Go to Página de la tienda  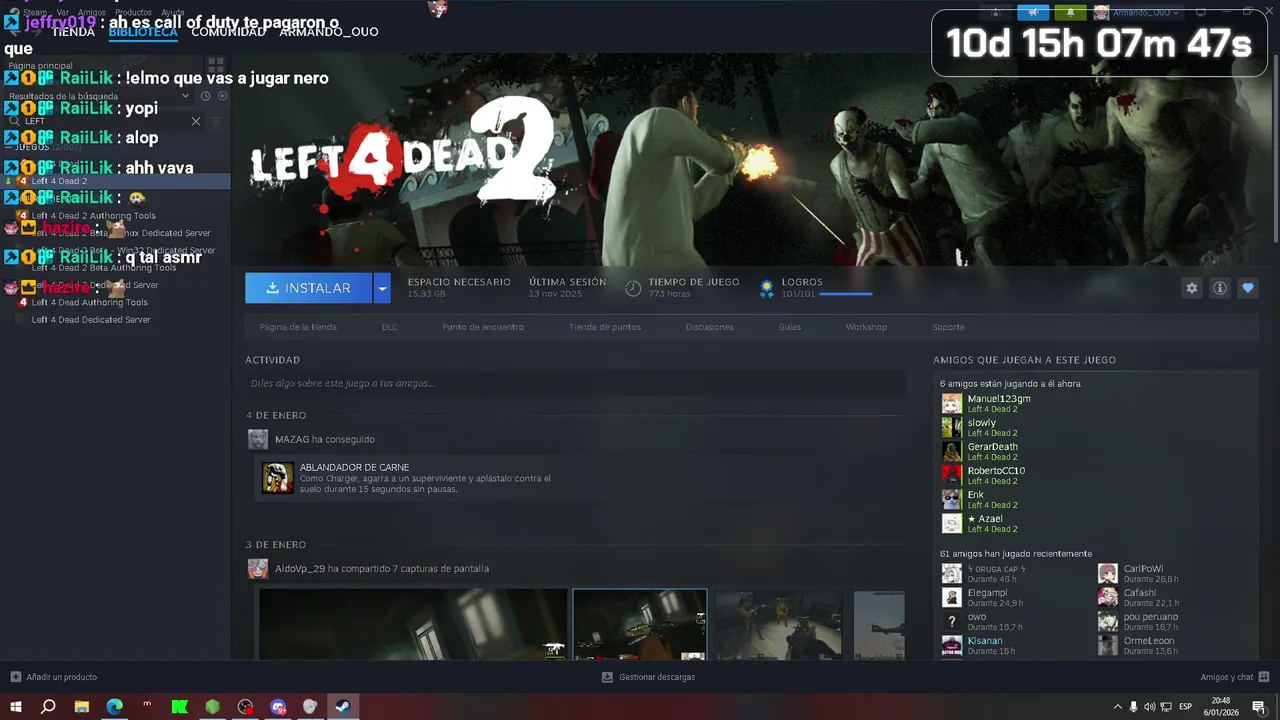tap(298, 327)
